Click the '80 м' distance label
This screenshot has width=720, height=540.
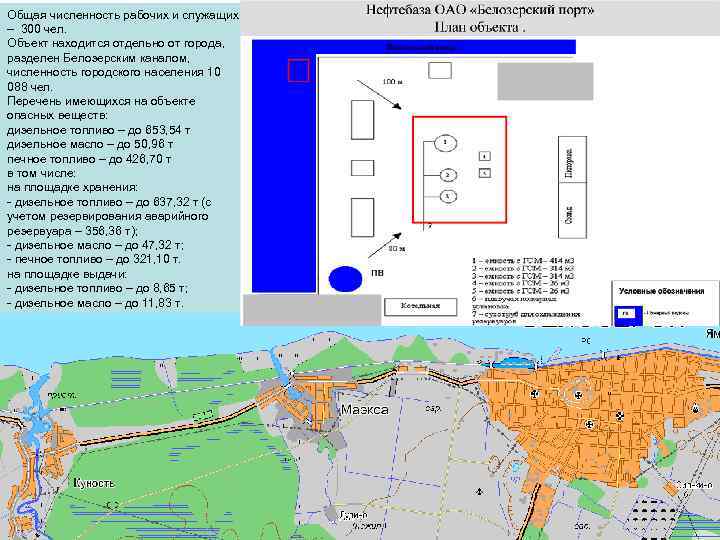click(x=397, y=248)
